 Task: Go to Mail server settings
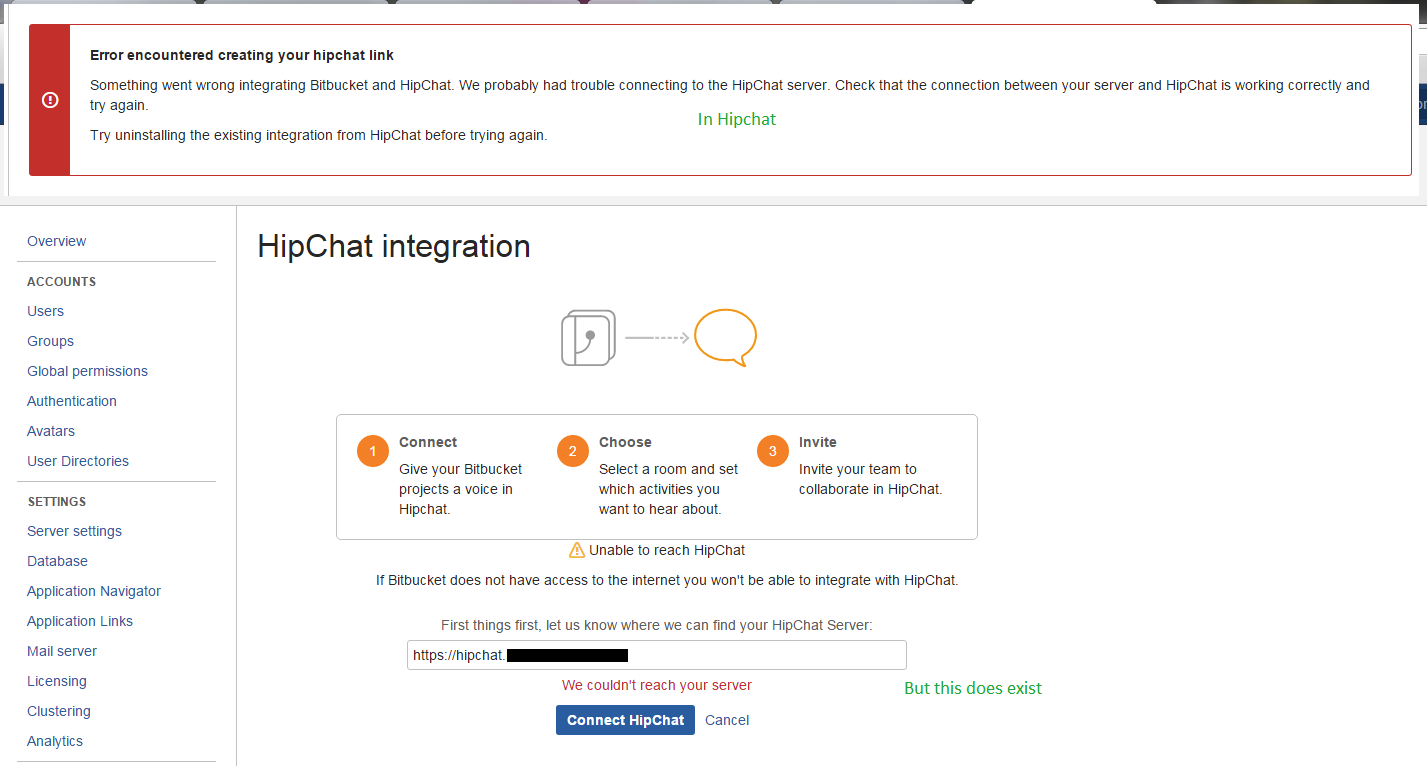(x=62, y=651)
